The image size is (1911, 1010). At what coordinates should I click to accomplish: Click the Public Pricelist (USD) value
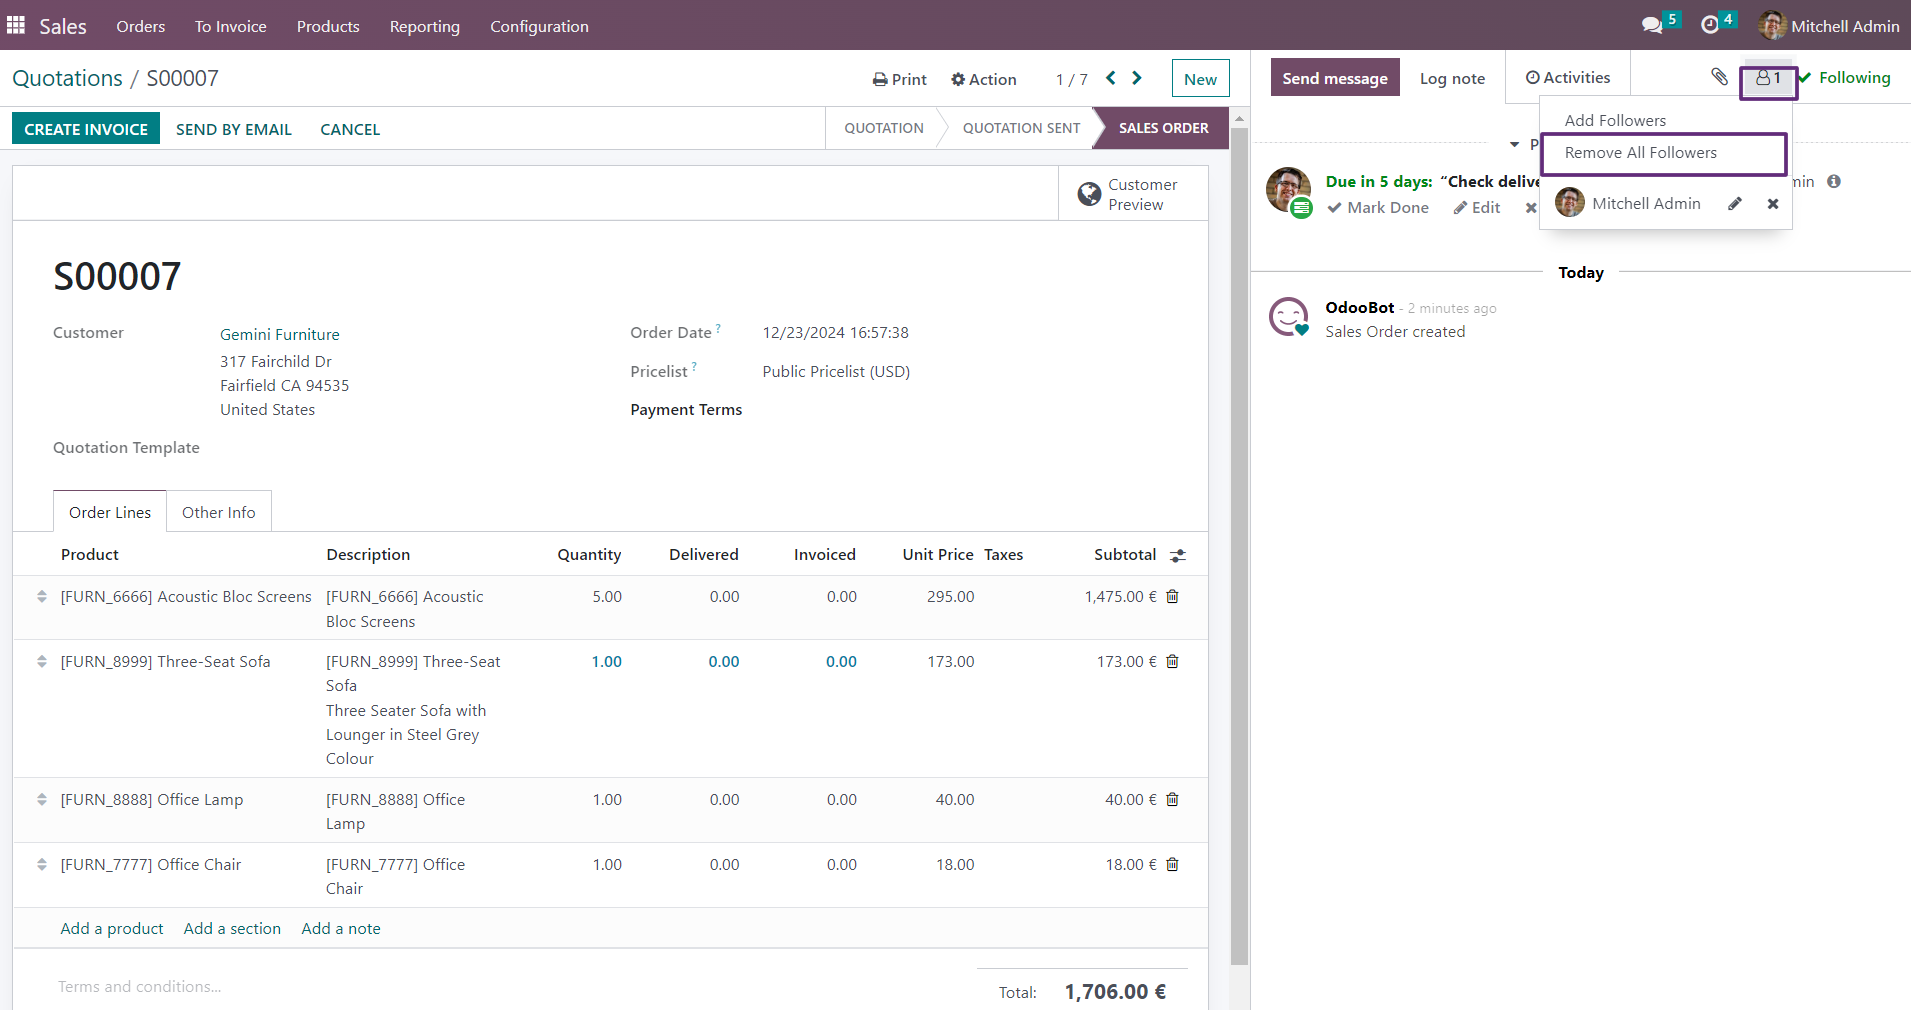pos(836,371)
